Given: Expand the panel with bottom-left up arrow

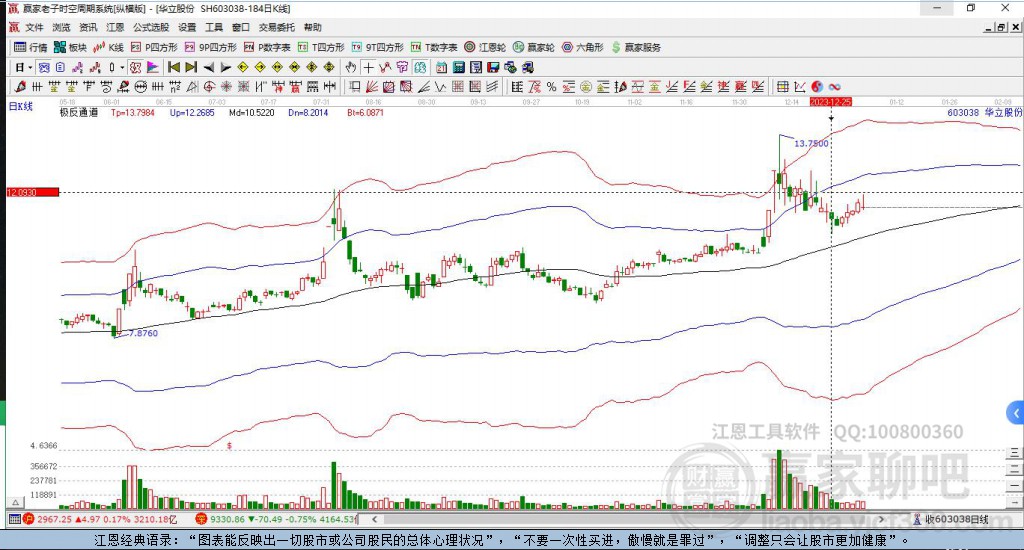Looking at the screenshot, I should (x=15, y=502).
